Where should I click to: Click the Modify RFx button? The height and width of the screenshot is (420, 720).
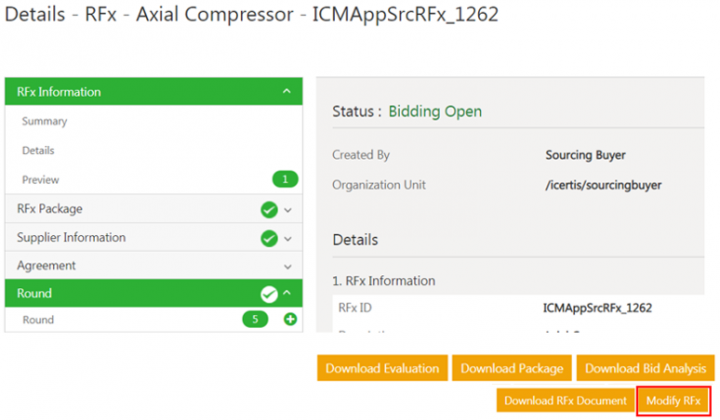point(673,401)
